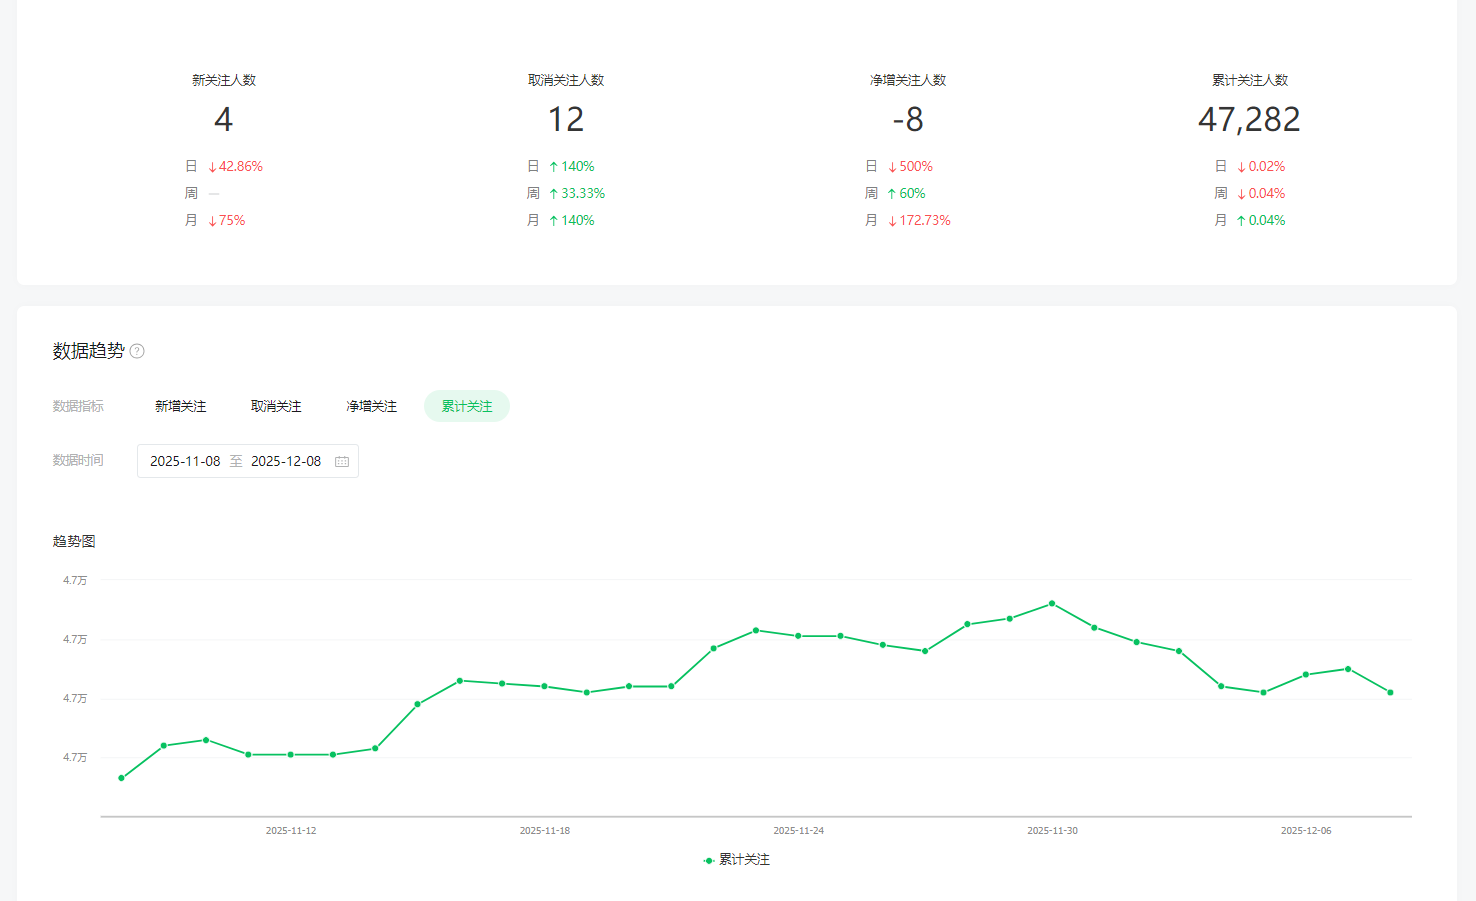Click the green legend marker for 累计关注

click(x=709, y=860)
